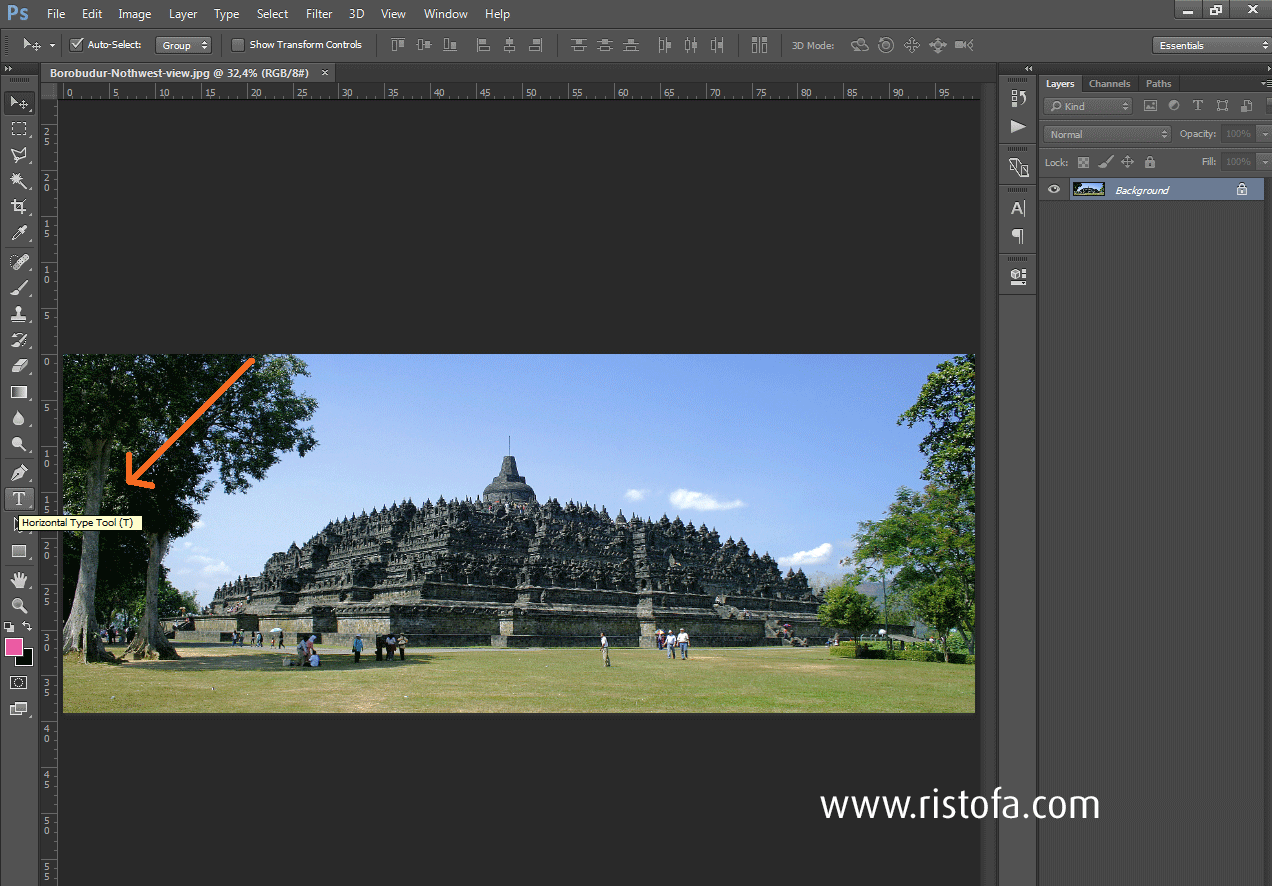
Task: Filter layers by text in the Layers panel
Action: (x=1196, y=104)
